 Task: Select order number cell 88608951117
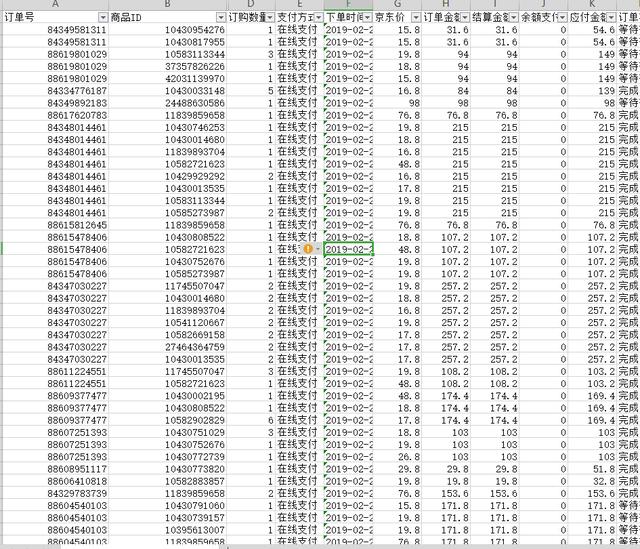[x=56, y=469]
